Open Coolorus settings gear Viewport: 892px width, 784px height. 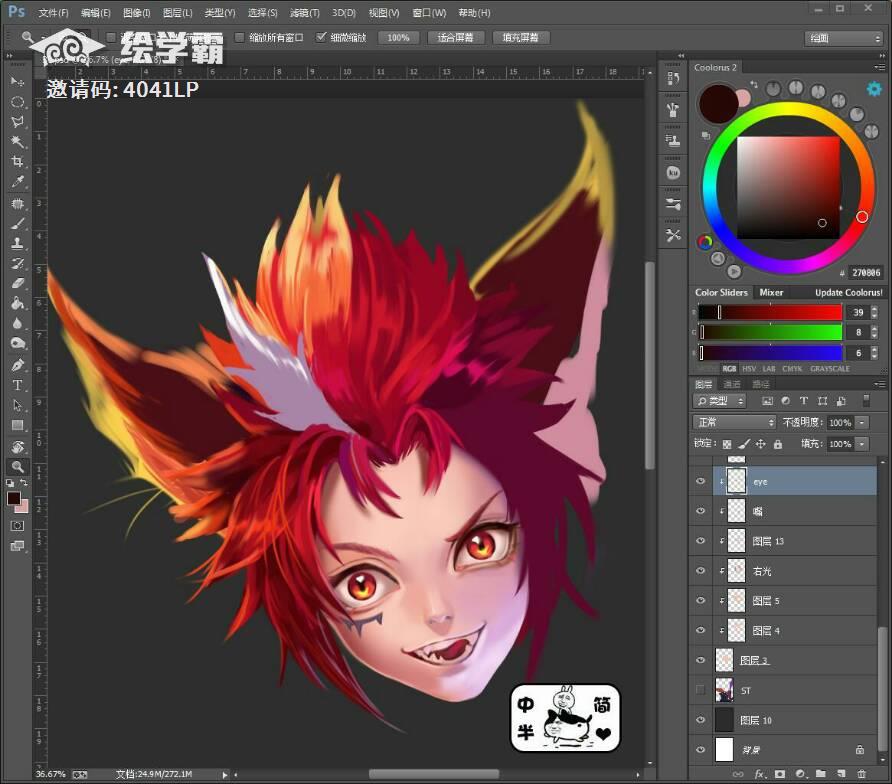pos(874,89)
